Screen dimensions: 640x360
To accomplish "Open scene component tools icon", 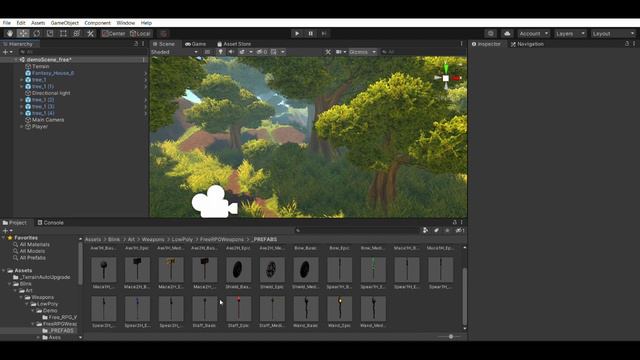I will point(328,52).
